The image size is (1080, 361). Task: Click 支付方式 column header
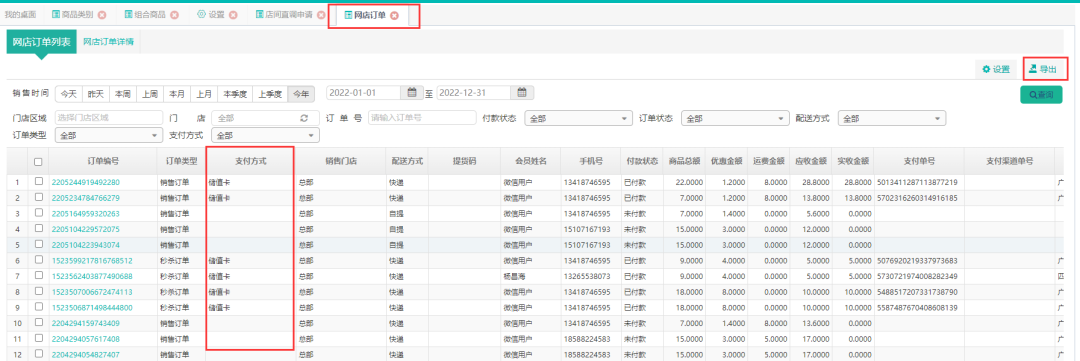[251, 161]
